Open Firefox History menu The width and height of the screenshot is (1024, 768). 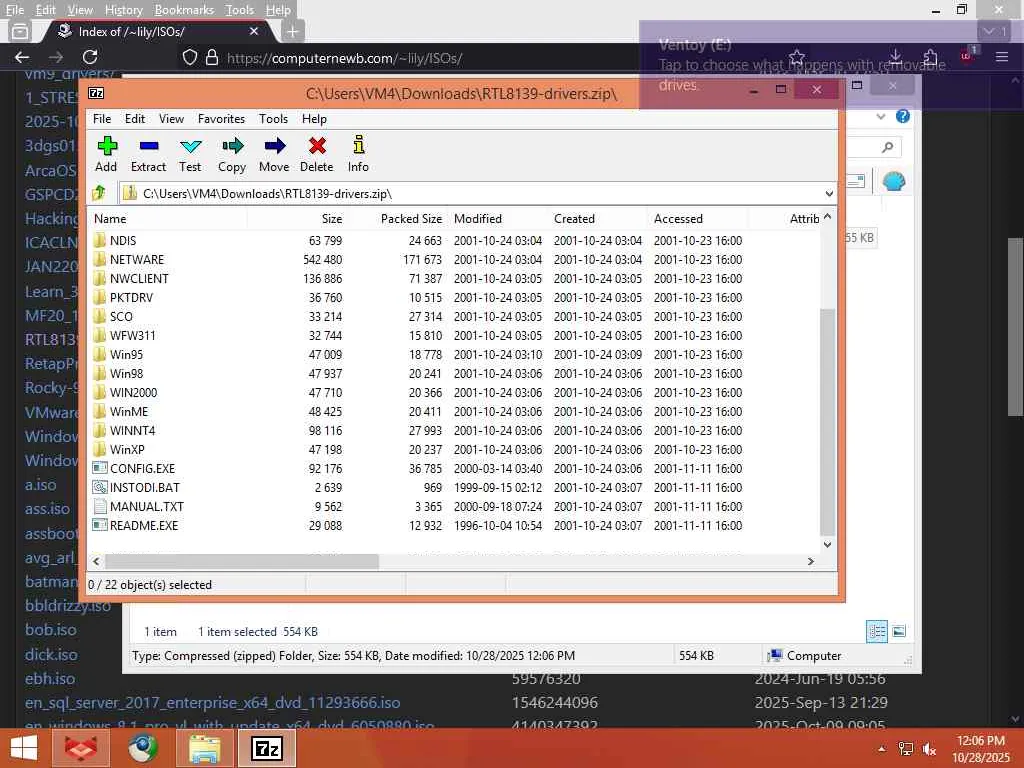pos(123,10)
